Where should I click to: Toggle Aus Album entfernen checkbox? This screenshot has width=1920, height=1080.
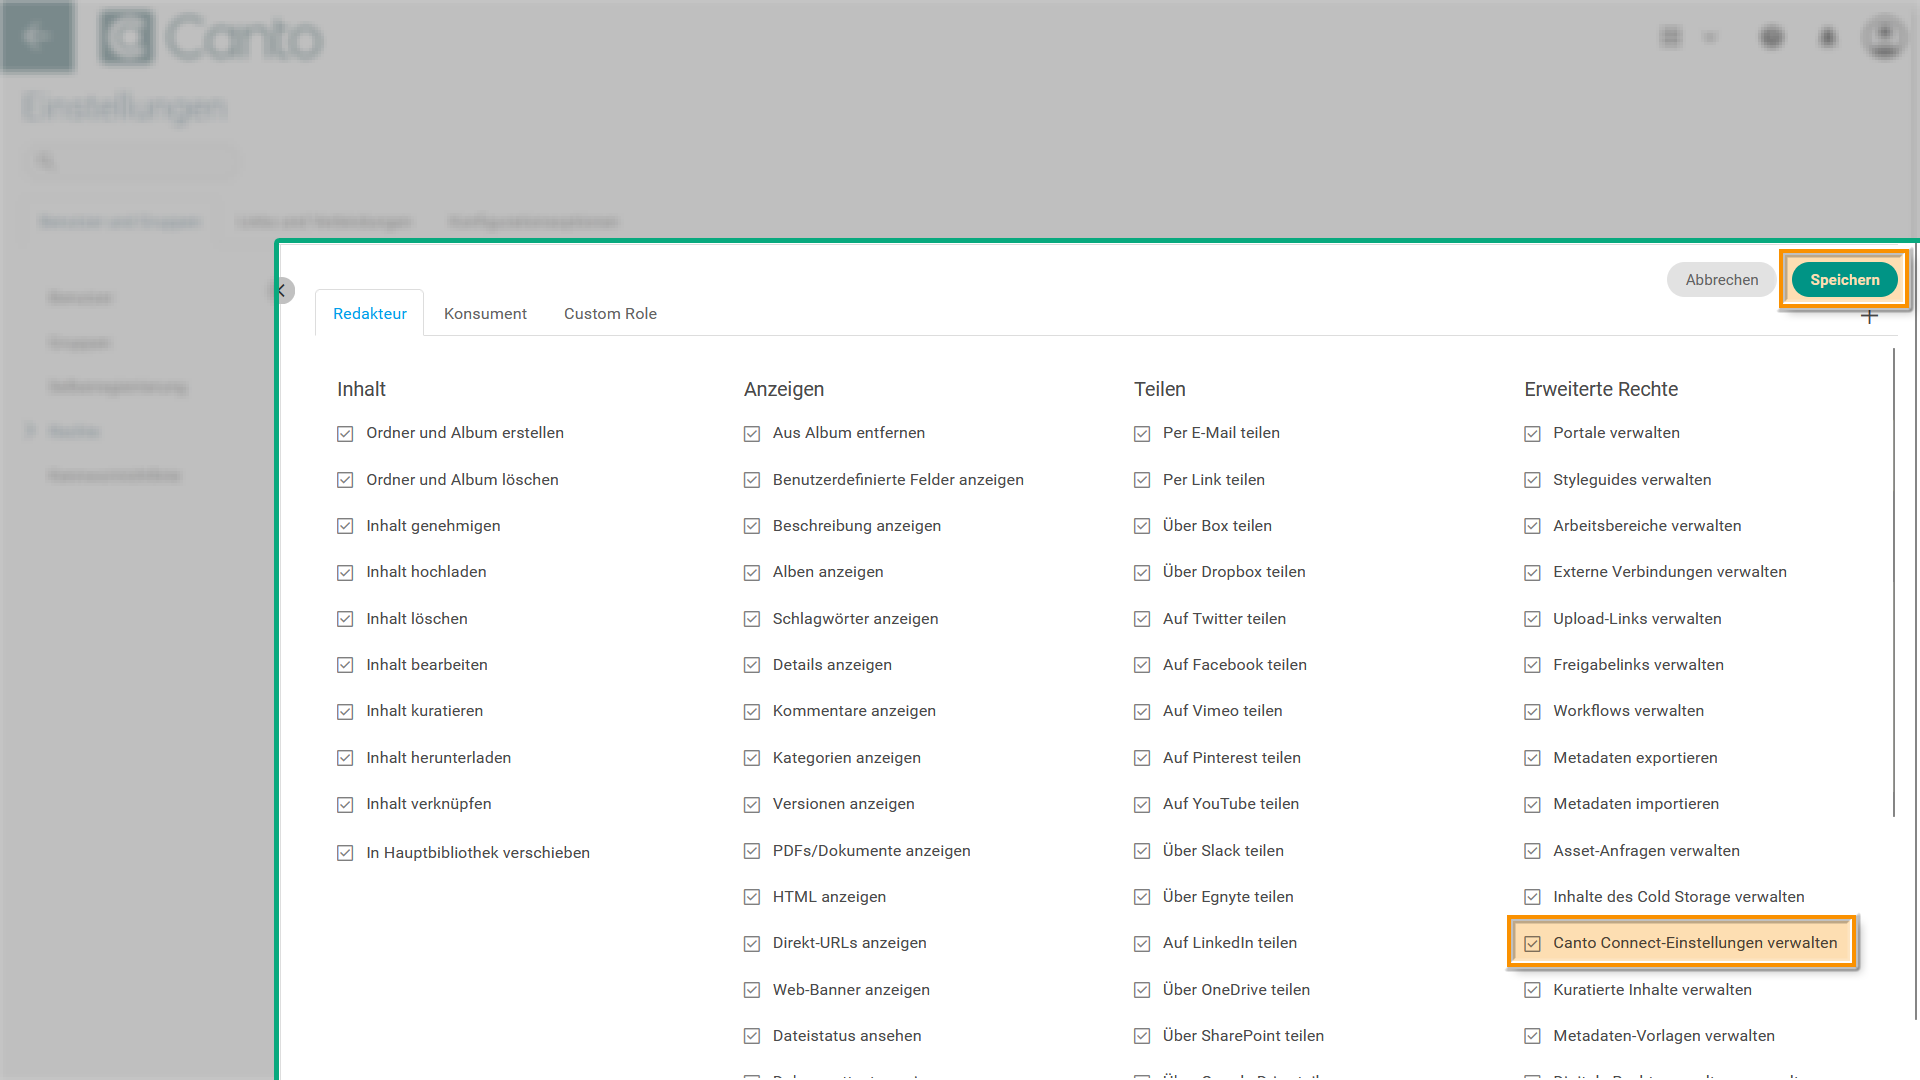point(752,434)
